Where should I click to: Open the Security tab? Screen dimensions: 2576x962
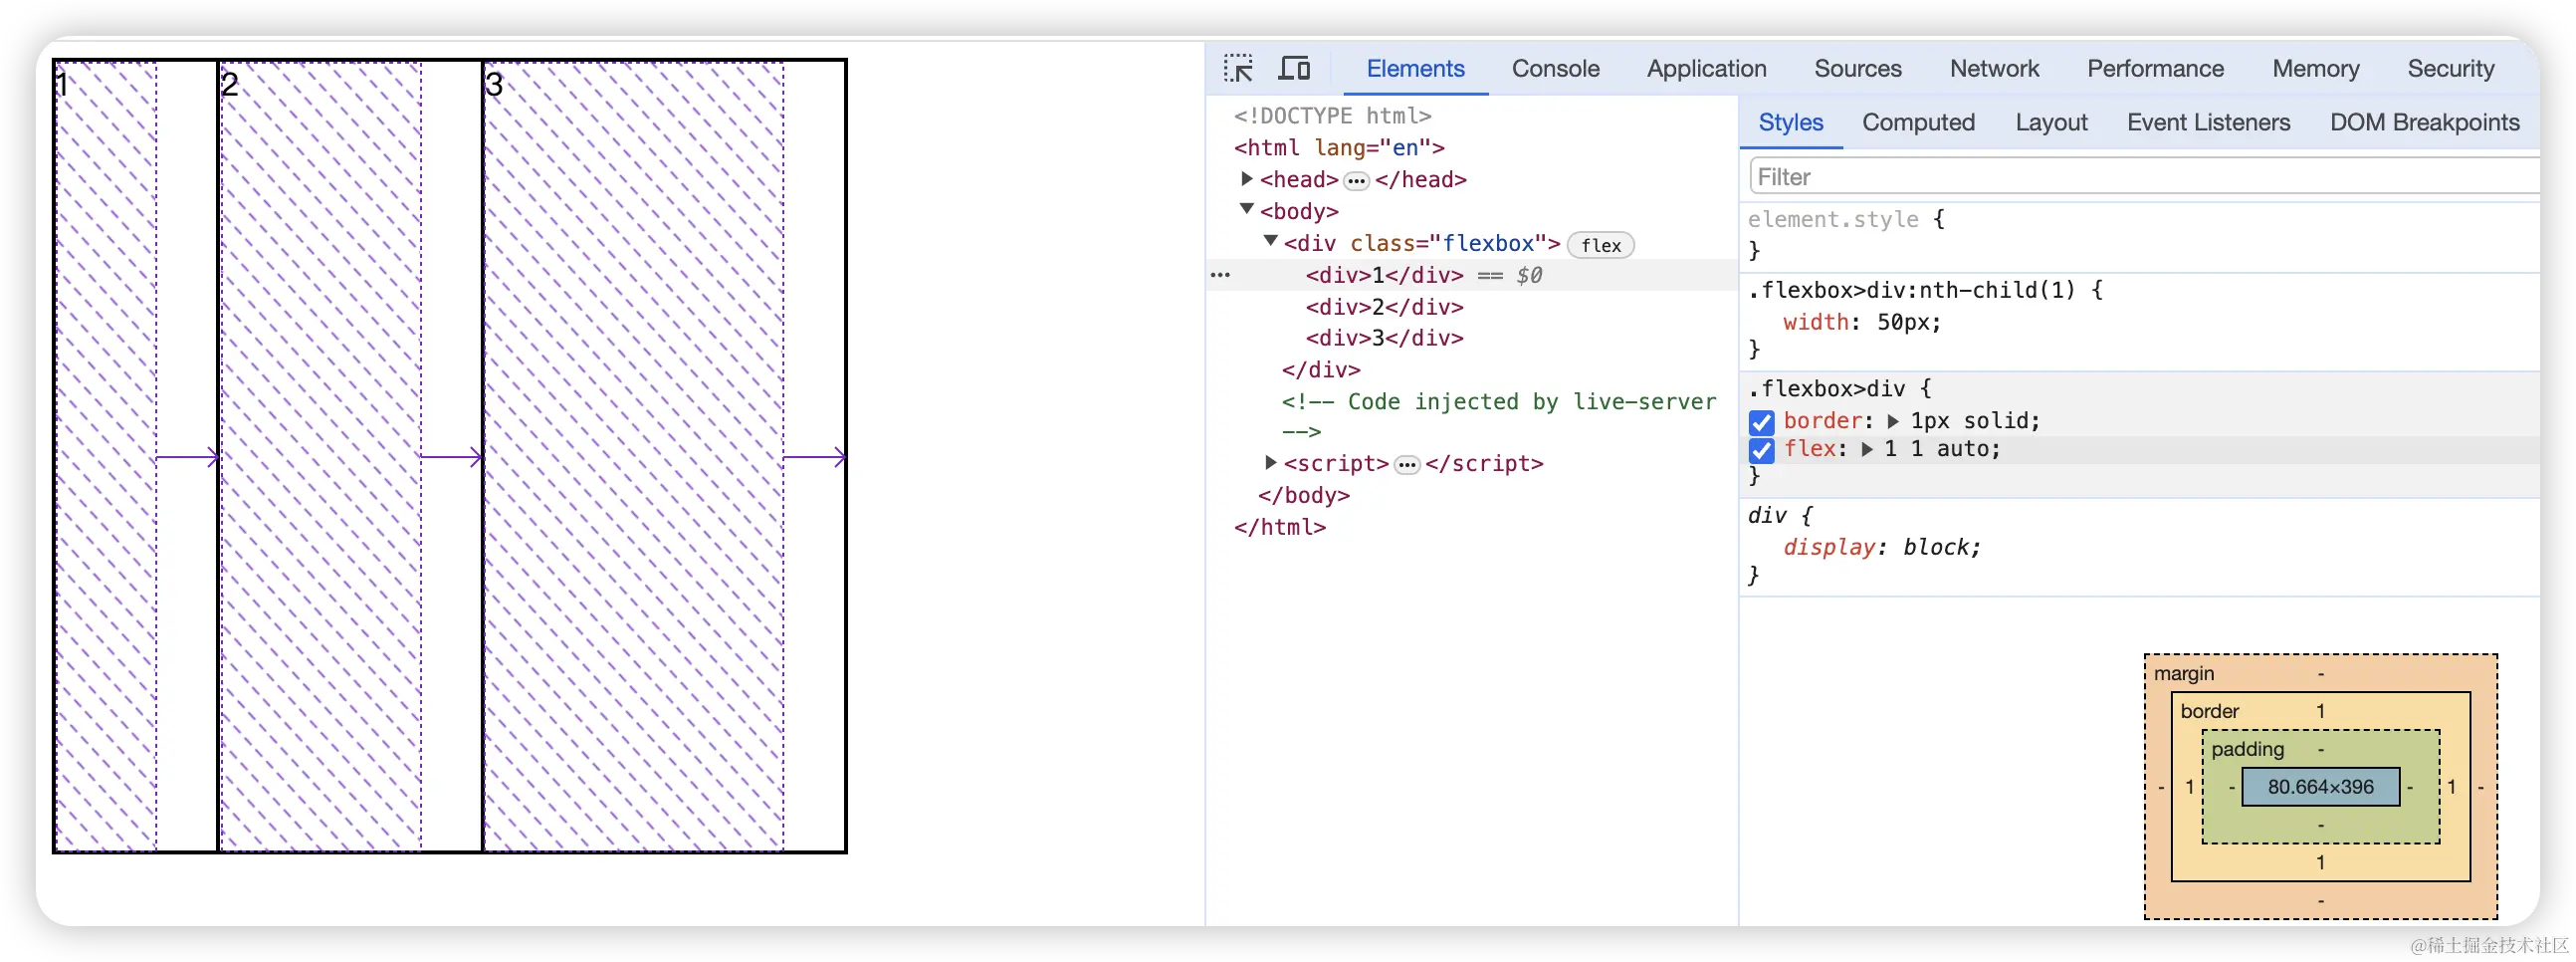(2450, 68)
